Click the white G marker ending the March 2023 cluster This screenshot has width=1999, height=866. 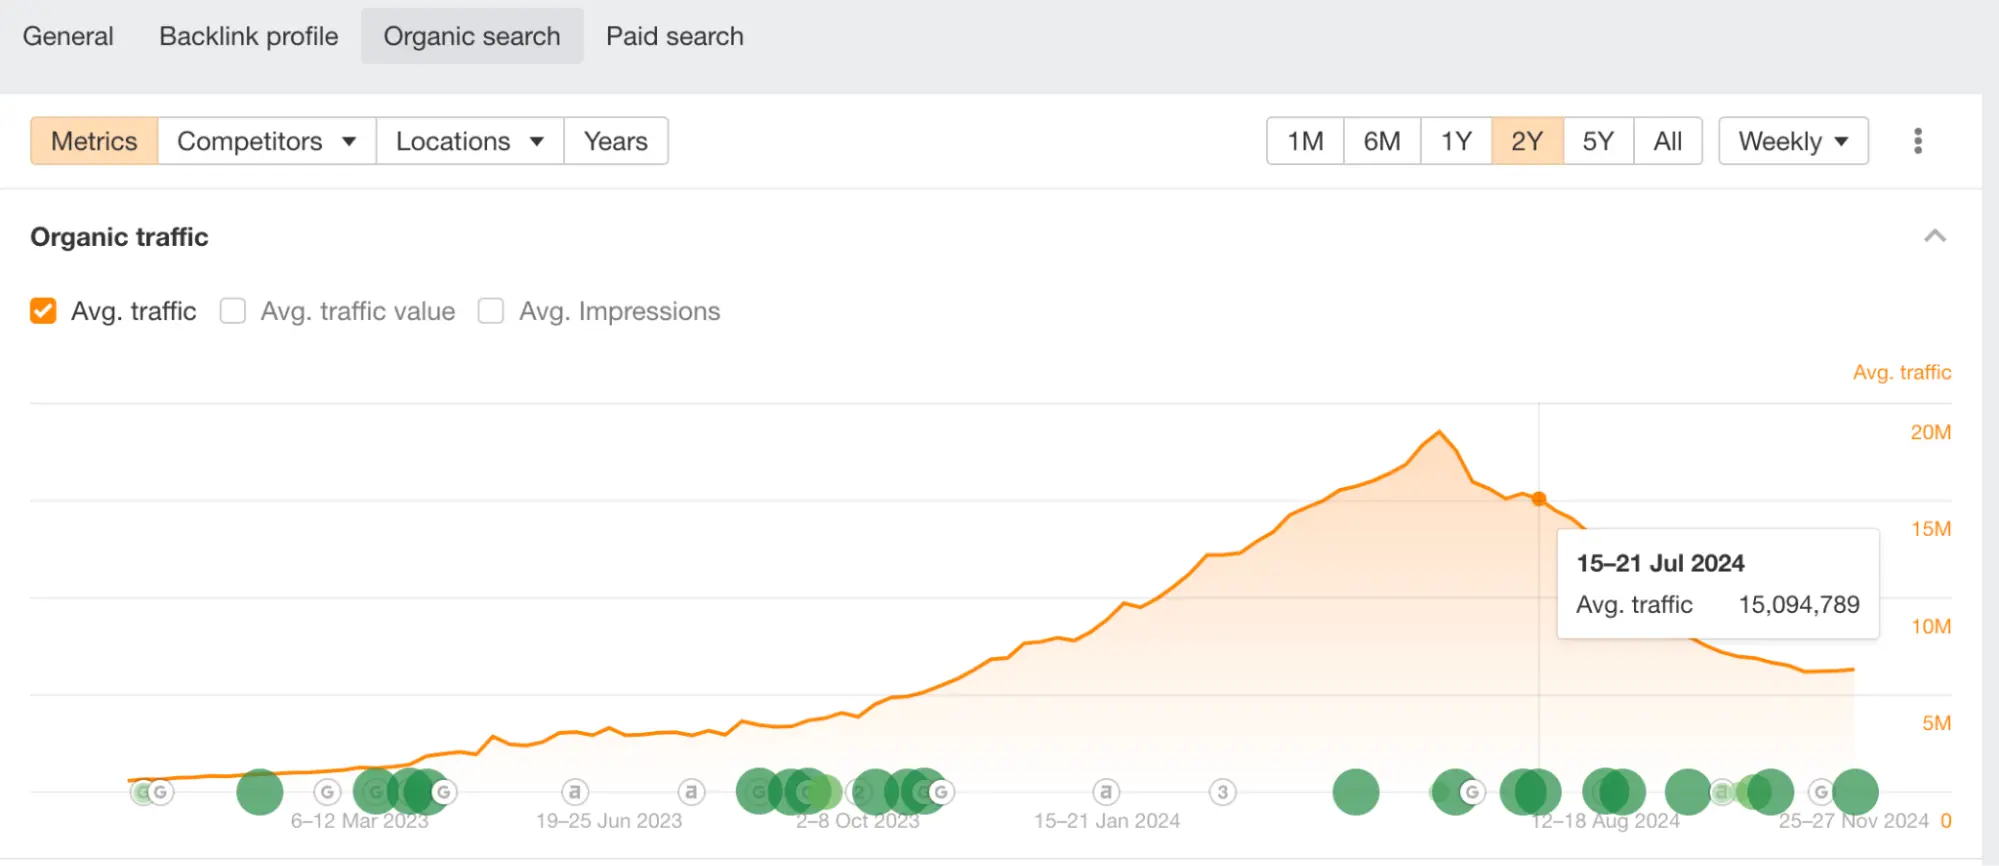(x=444, y=792)
